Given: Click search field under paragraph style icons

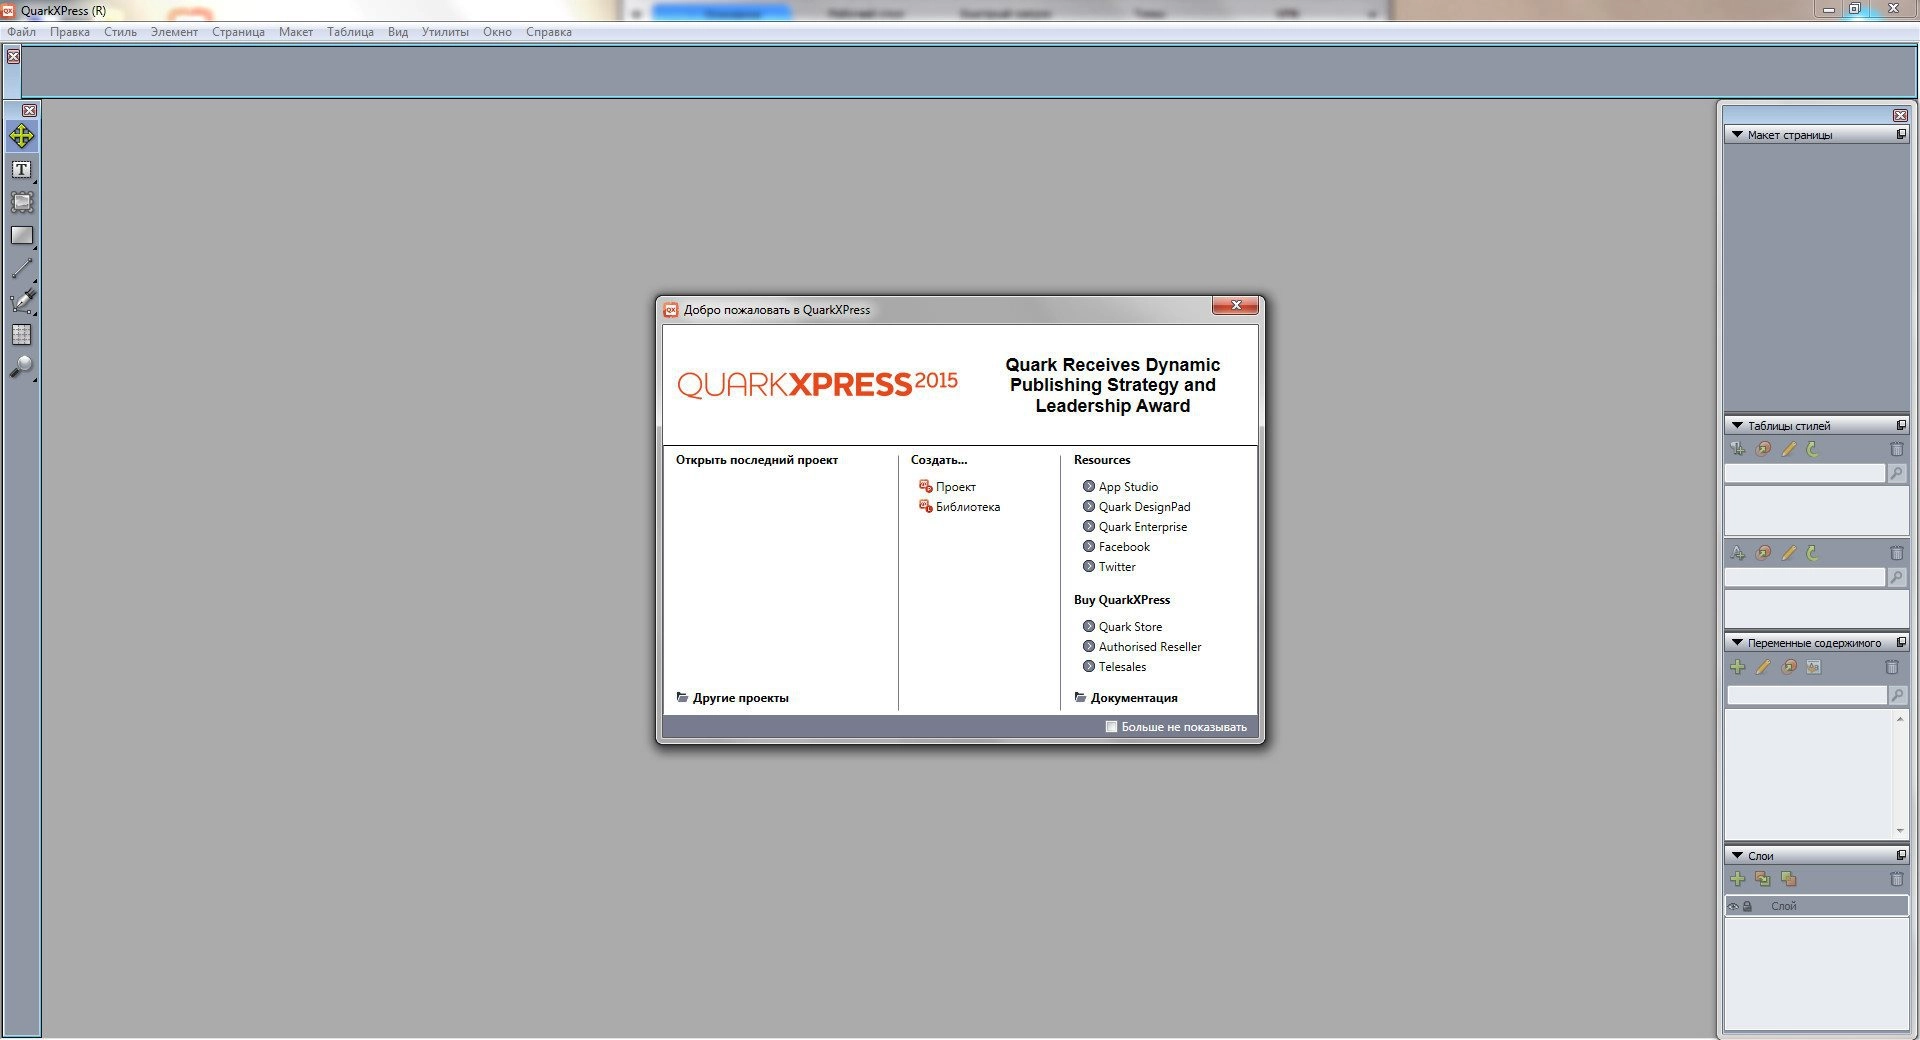Looking at the screenshot, I should (x=1805, y=473).
